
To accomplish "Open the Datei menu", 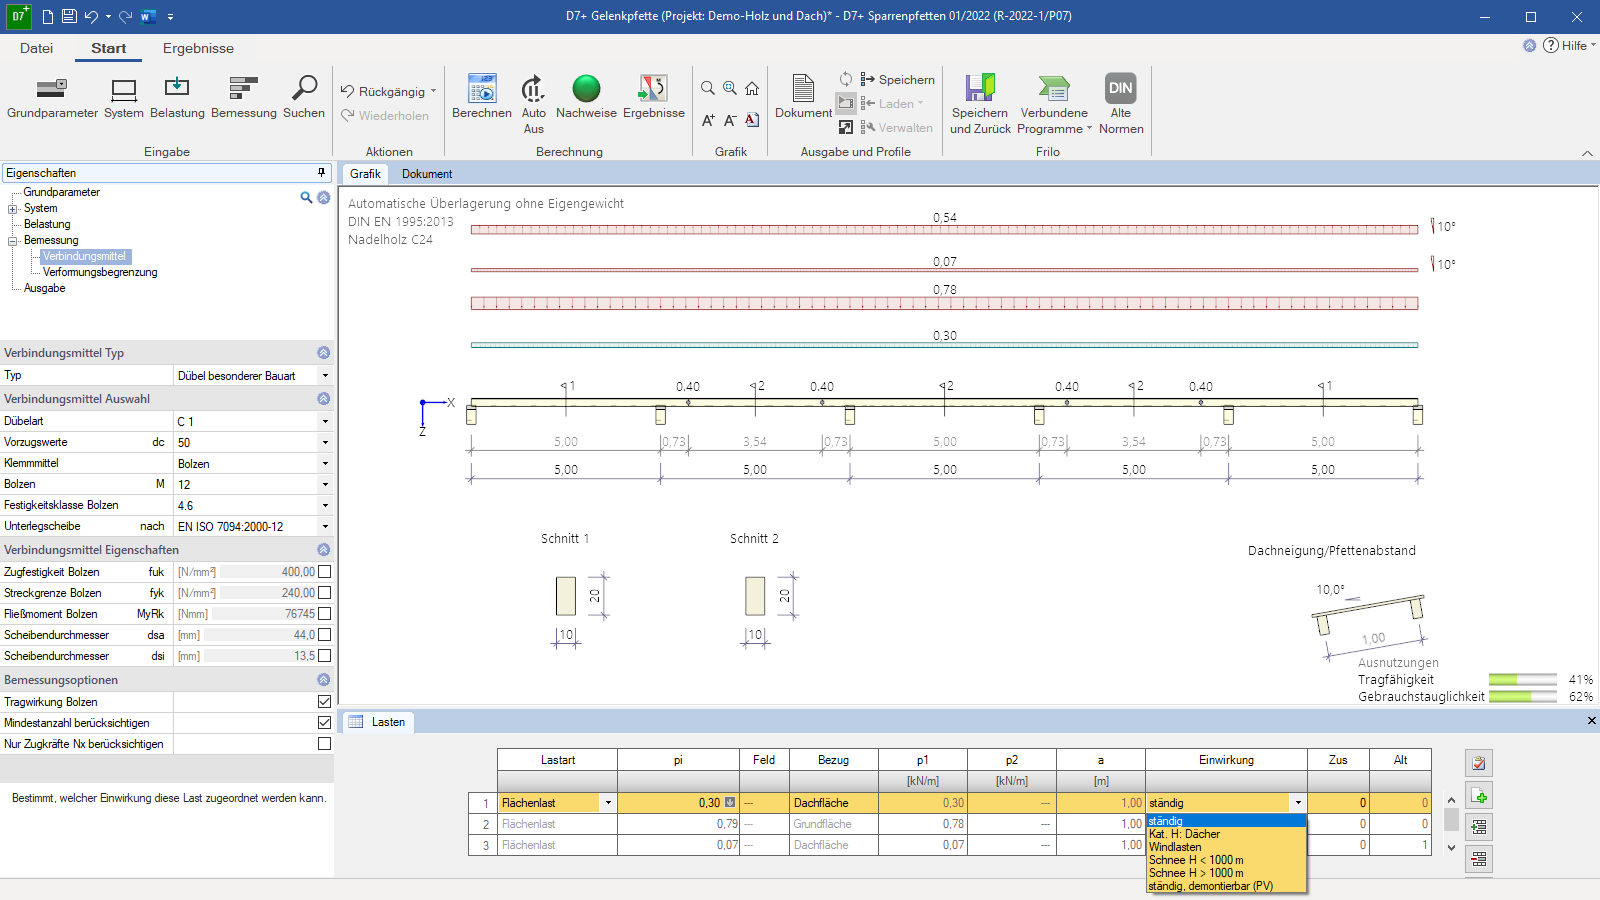I will [x=36, y=48].
